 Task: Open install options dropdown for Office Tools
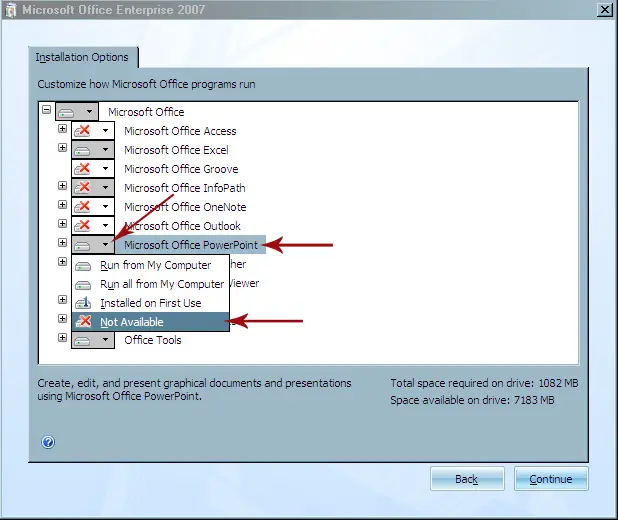coord(105,340)
